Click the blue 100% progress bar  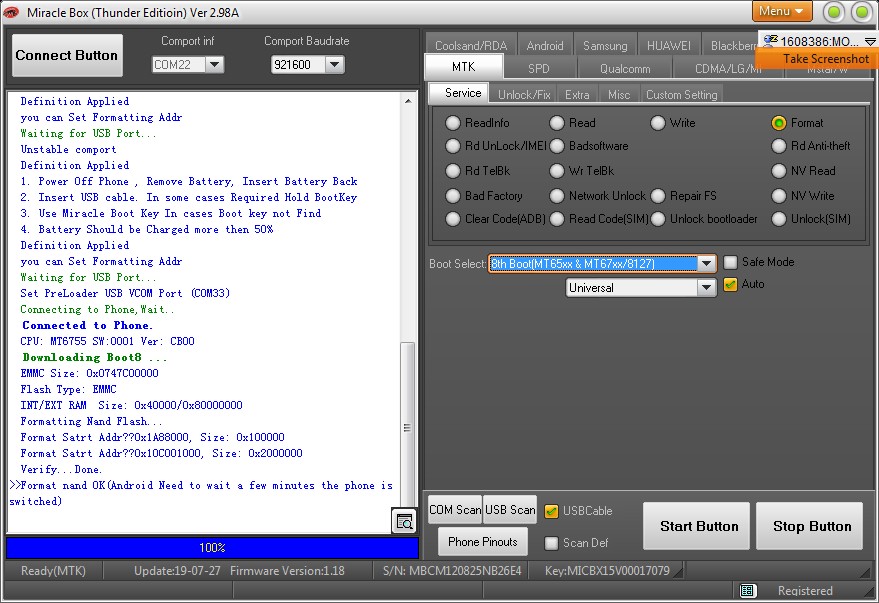coord(212,548)
